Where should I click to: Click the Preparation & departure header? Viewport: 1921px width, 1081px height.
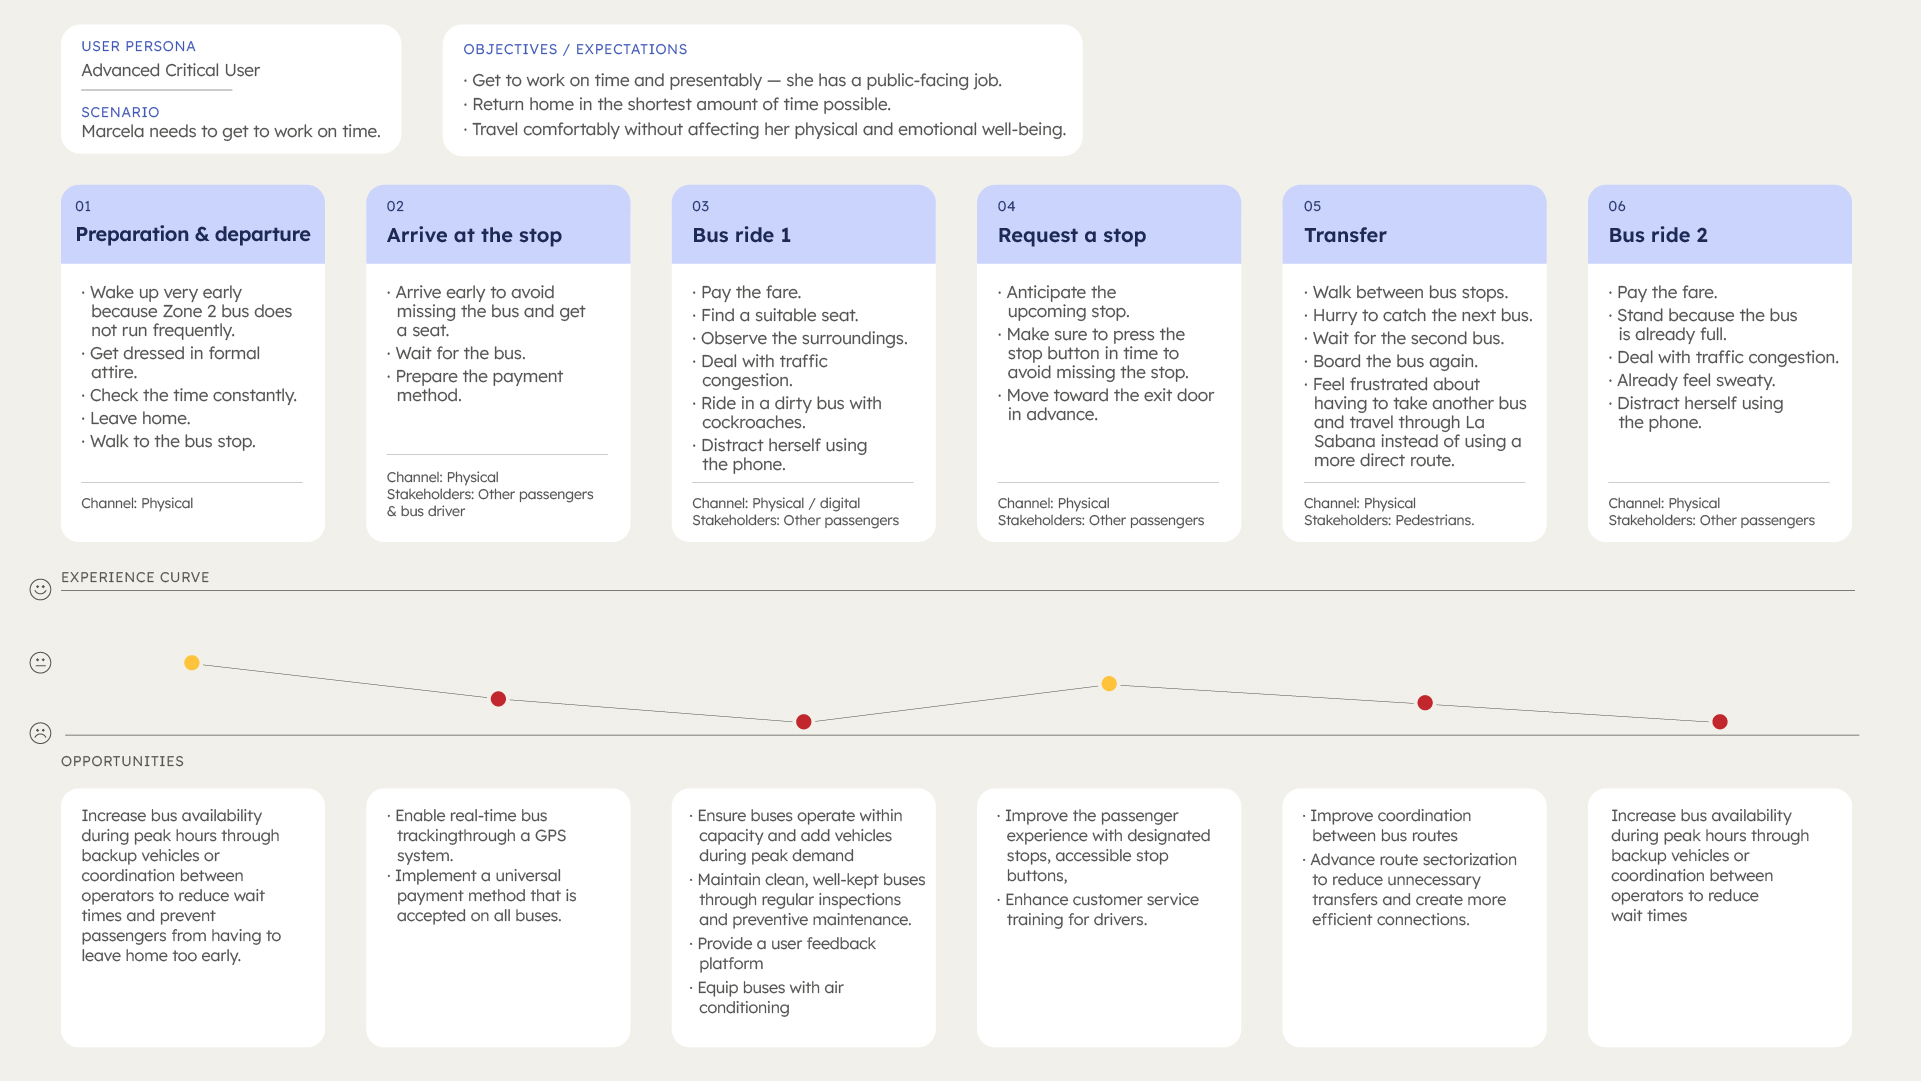tap(193, 224)
